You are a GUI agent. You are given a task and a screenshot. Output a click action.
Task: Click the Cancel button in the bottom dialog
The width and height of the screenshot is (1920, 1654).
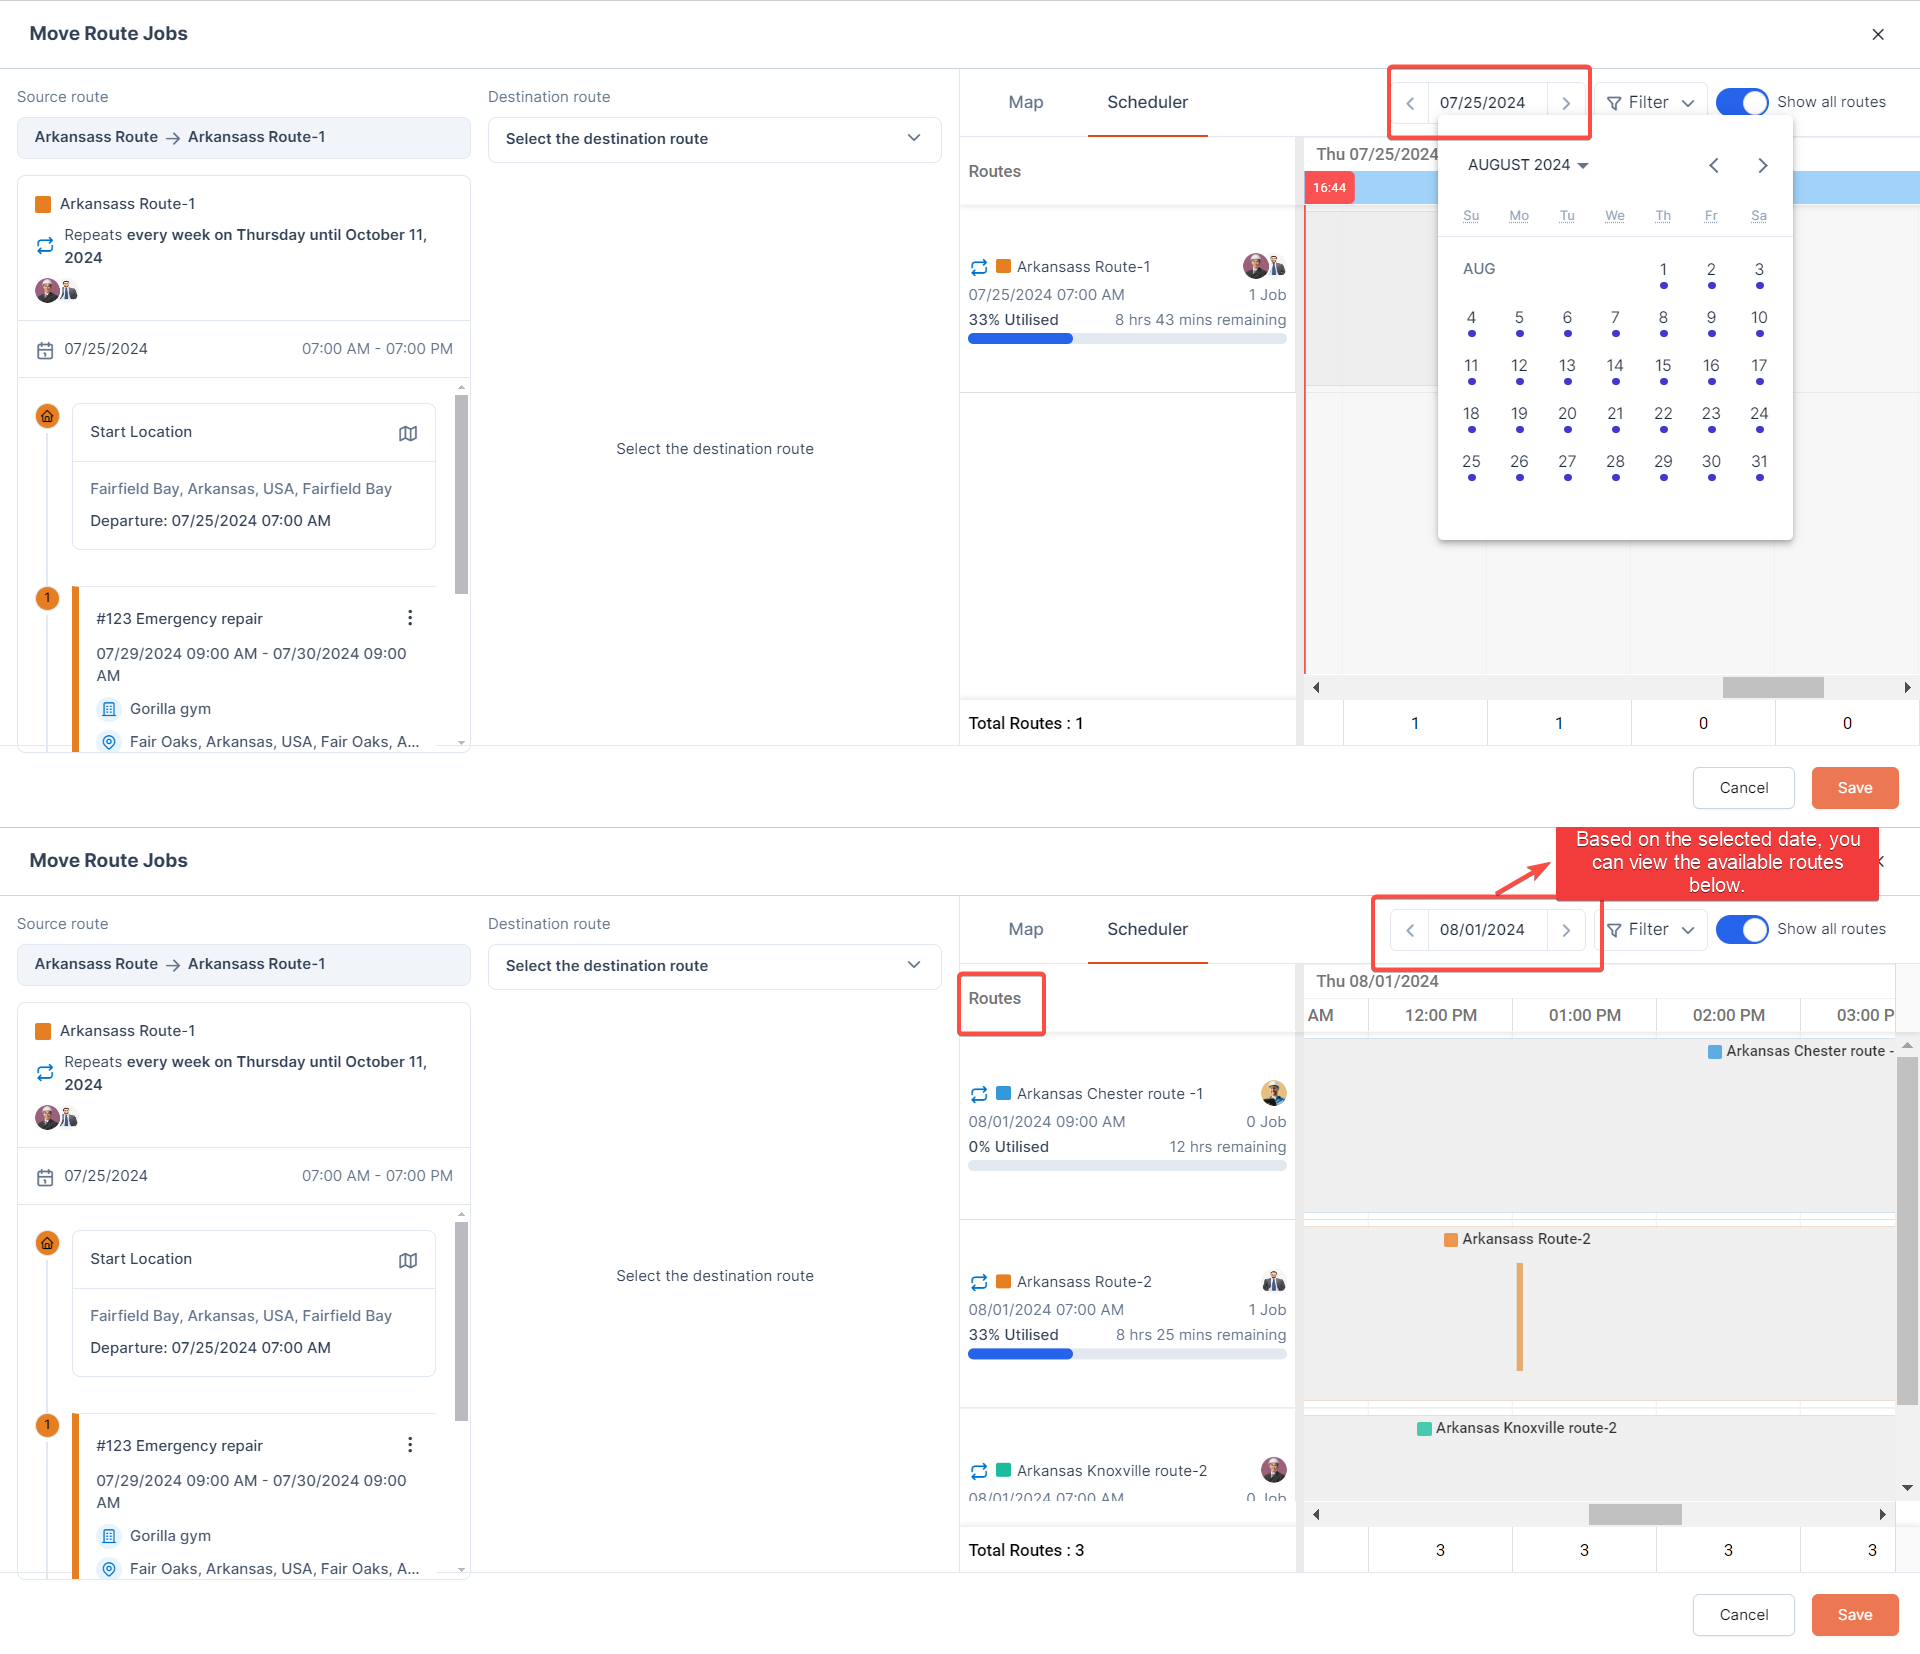(1743, 1615)
